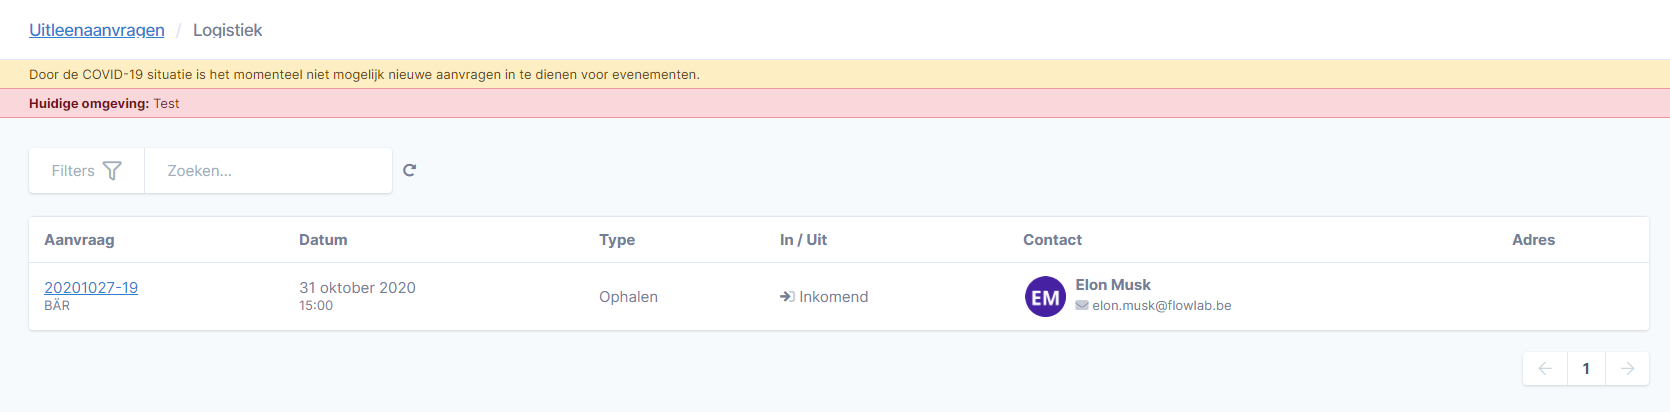1670x412 pixels.
Task: Go to the next page using right arrow
Action: [1627, 369]
